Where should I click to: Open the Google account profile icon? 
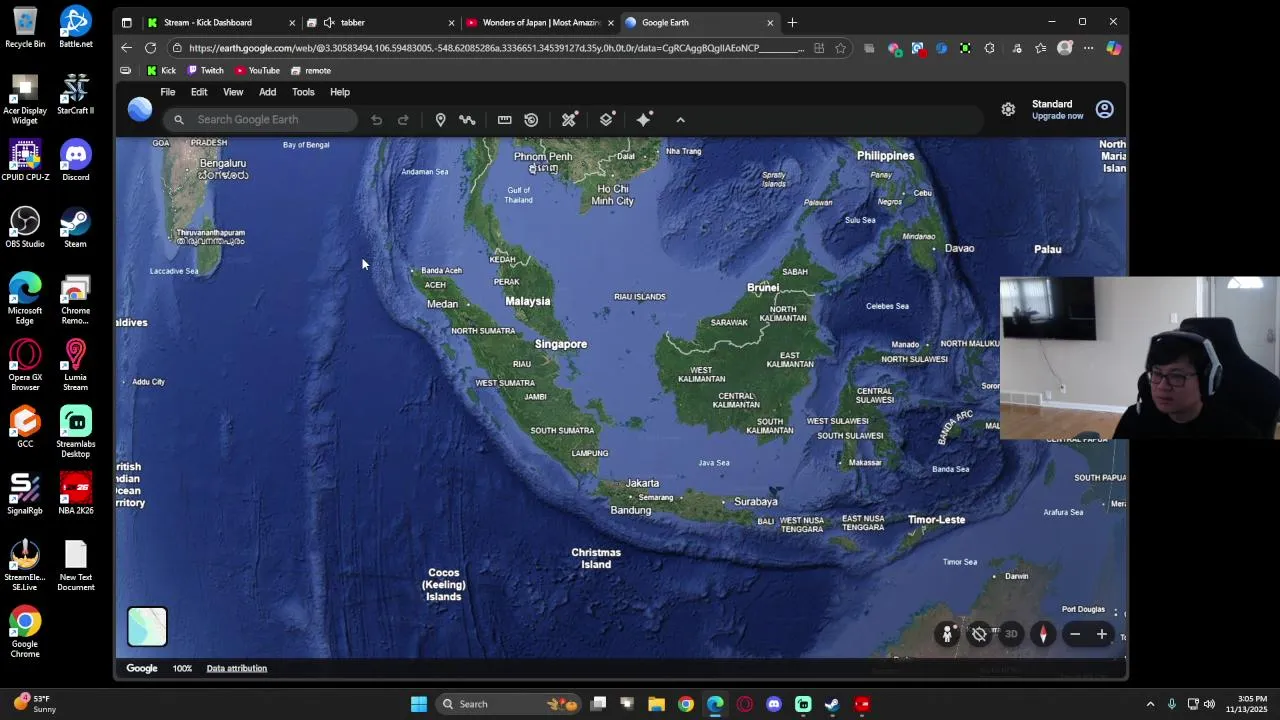1104,109
